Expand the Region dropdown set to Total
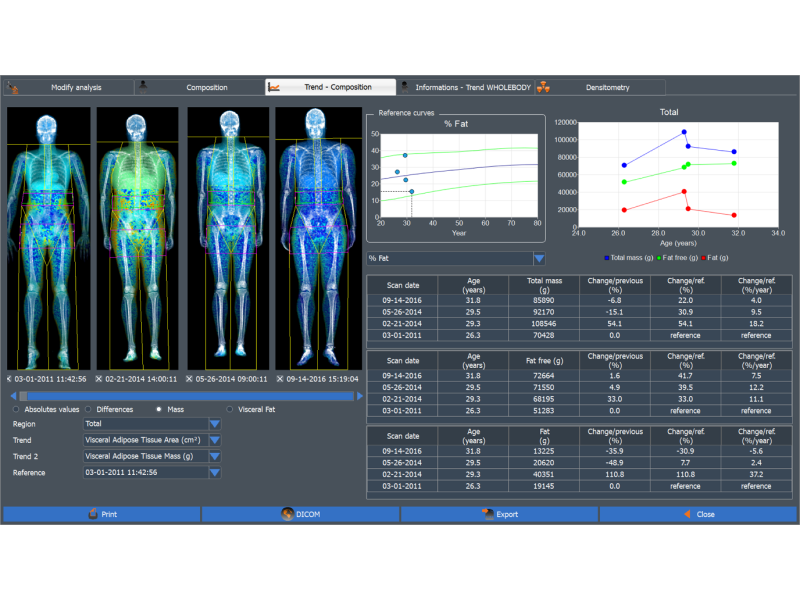The width and height of the screenshot is (800, 600). coord(214,424)
